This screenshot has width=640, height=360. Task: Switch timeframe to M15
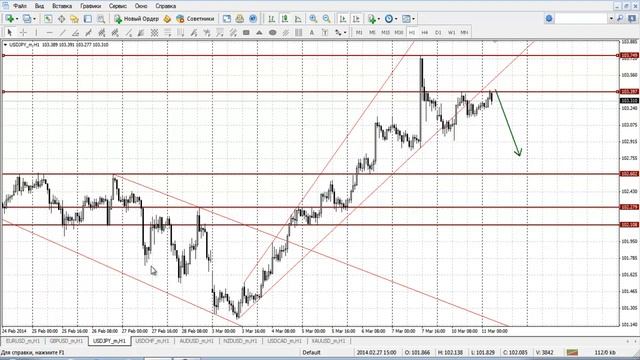pyautogui.click(x=385, y=32)
